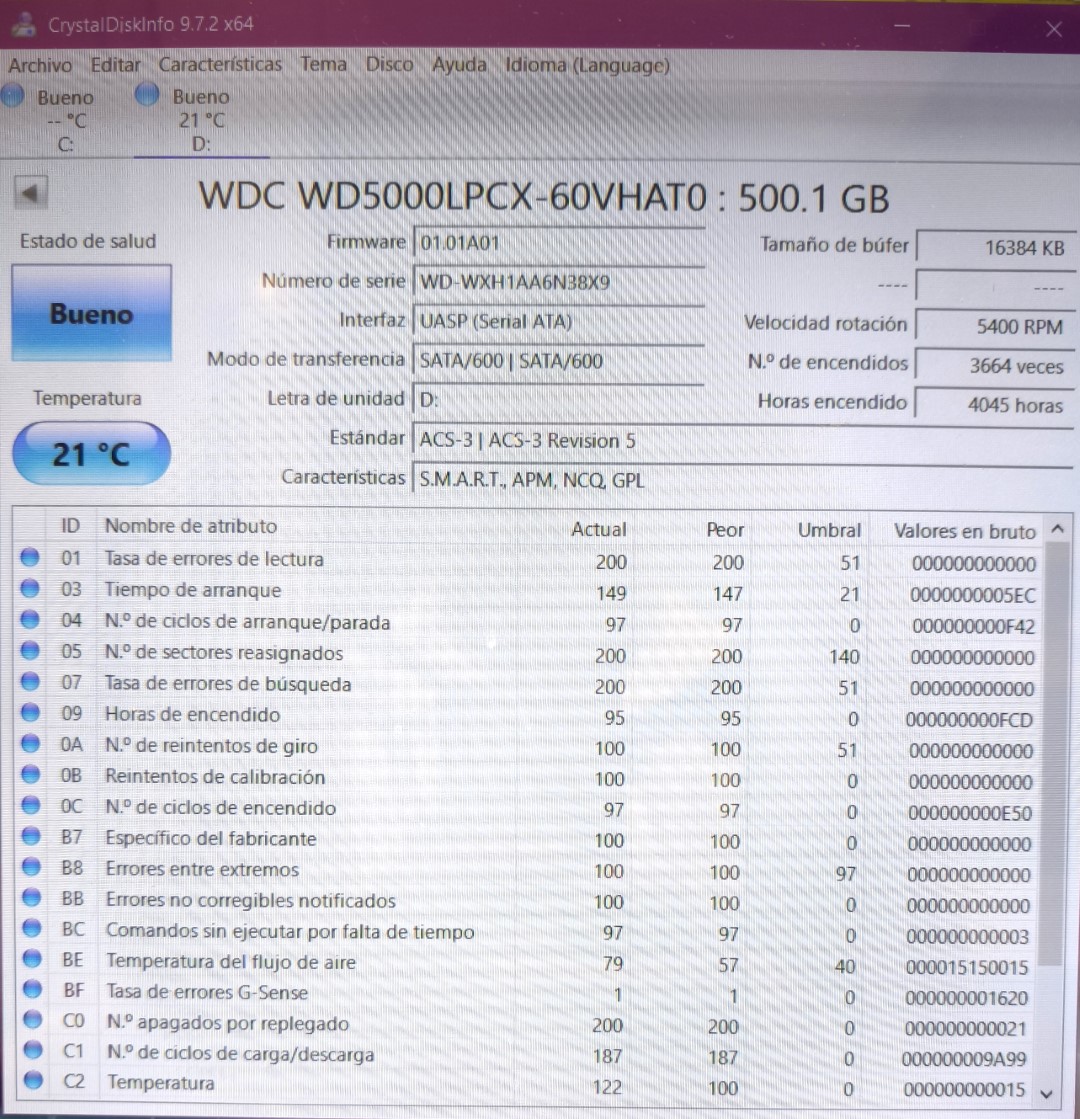Viewport: 1080px width, 1119px height.
Task: Click the power-on count 3664 veces
Action: coord(996,365)
